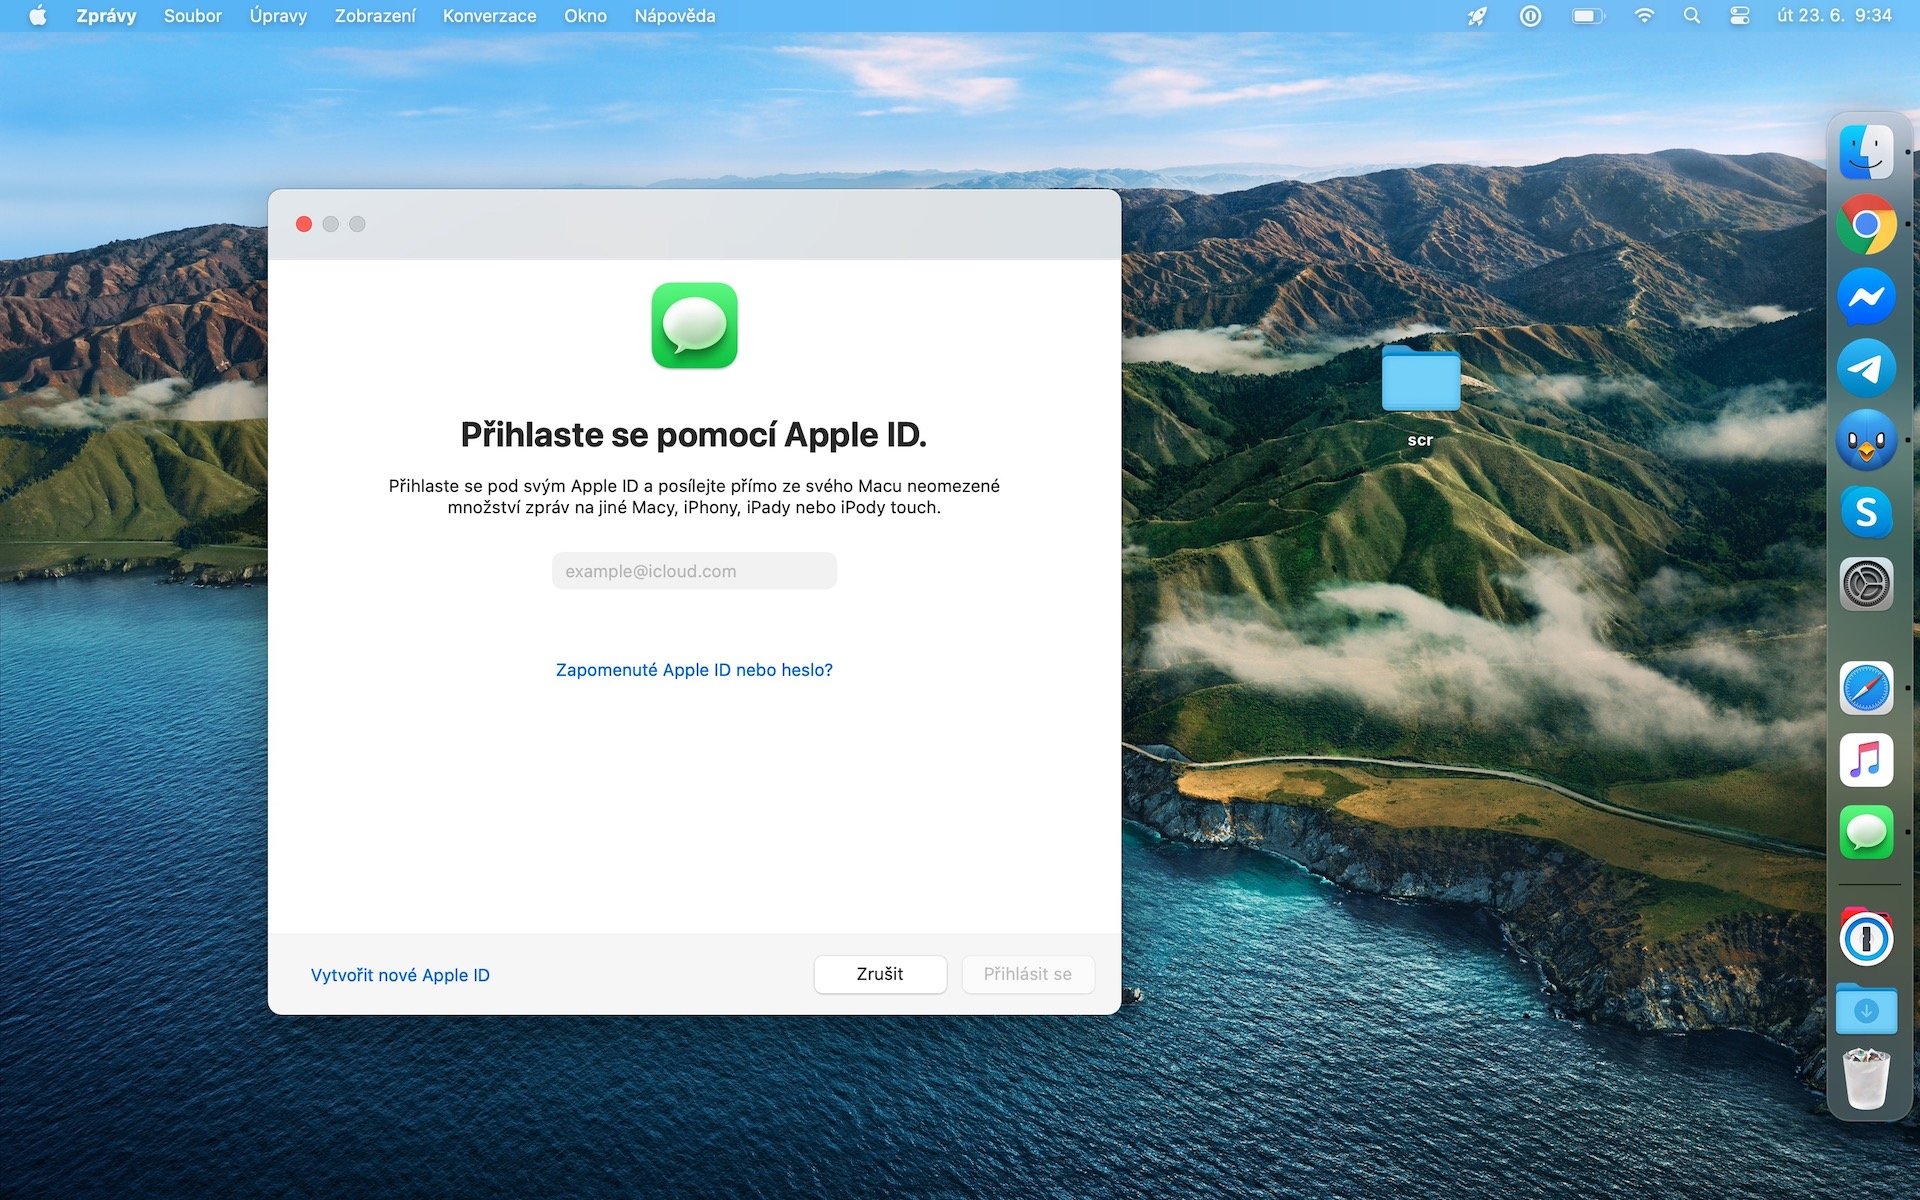Open Telegram from the dock

click(1866, 368)
